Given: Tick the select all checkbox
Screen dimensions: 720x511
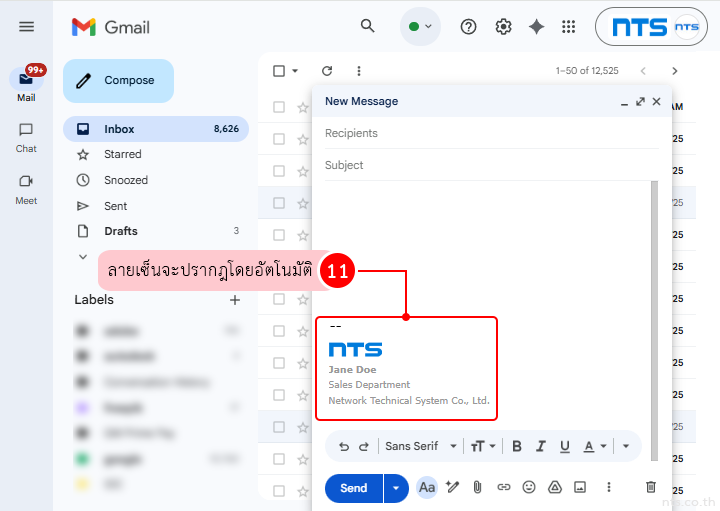Looking at the screenshot, I should tap(279, 71).
